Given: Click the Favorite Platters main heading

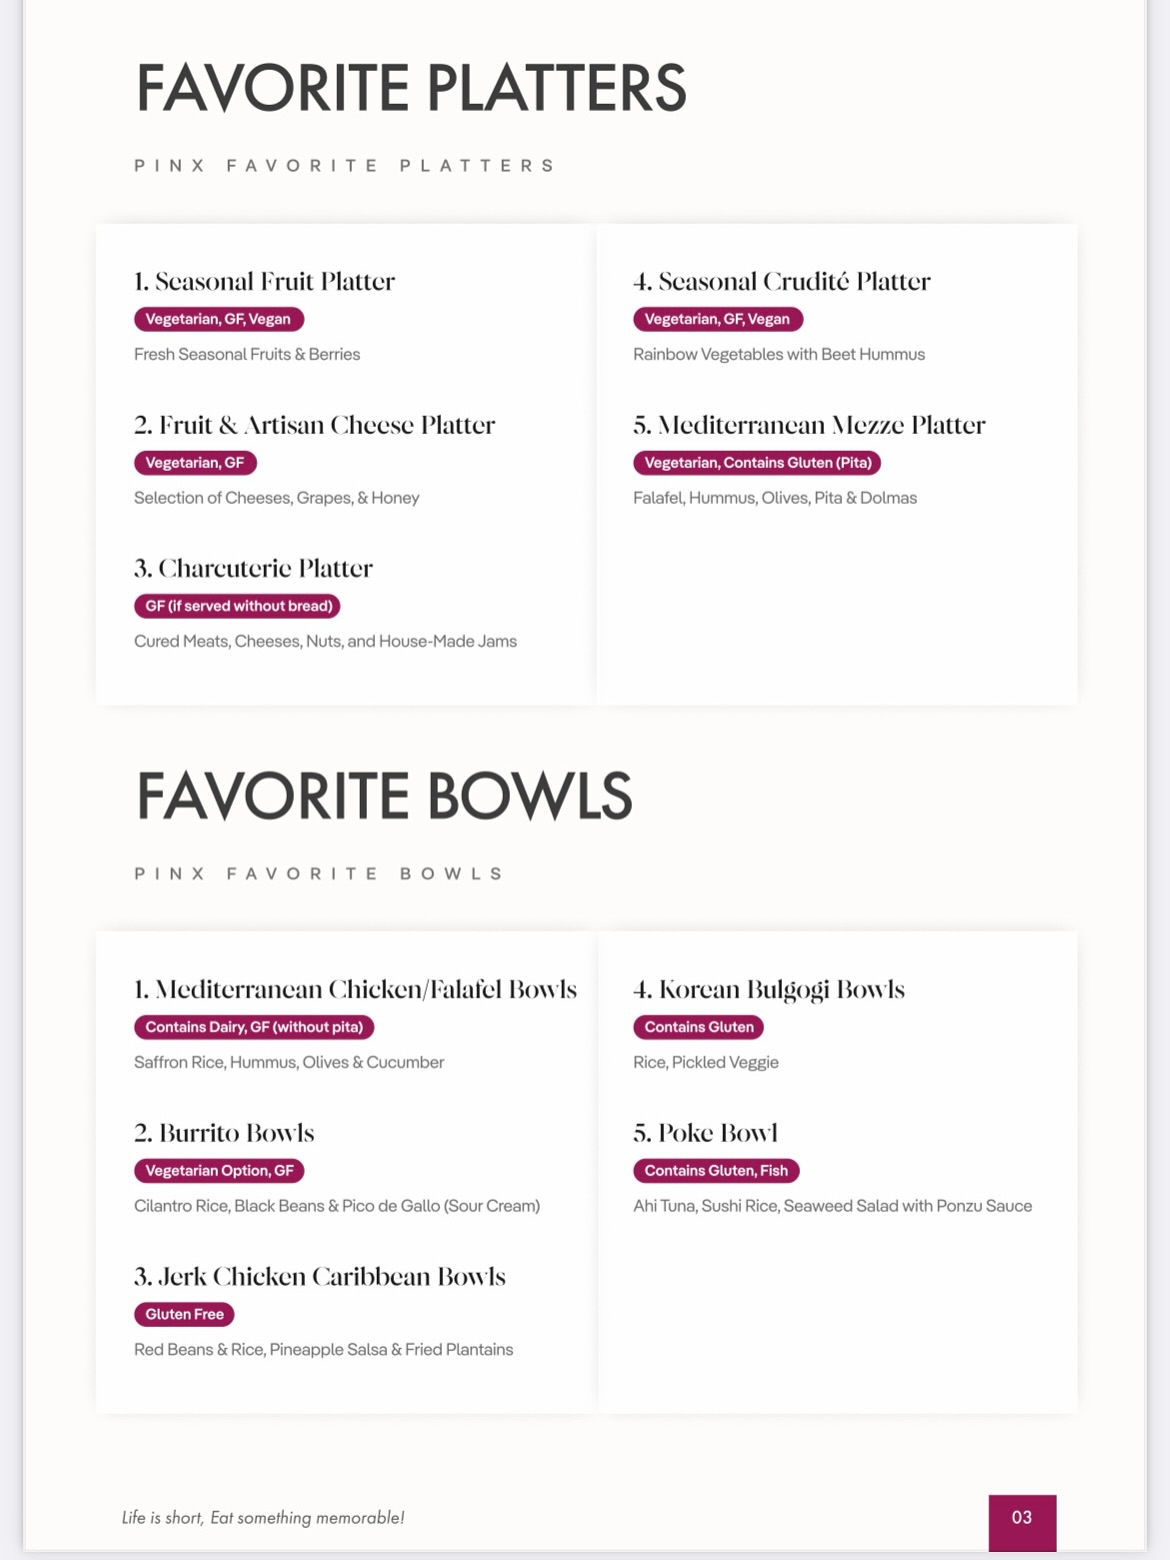Looking at the screenshot, I should click(x=411, y=88).
